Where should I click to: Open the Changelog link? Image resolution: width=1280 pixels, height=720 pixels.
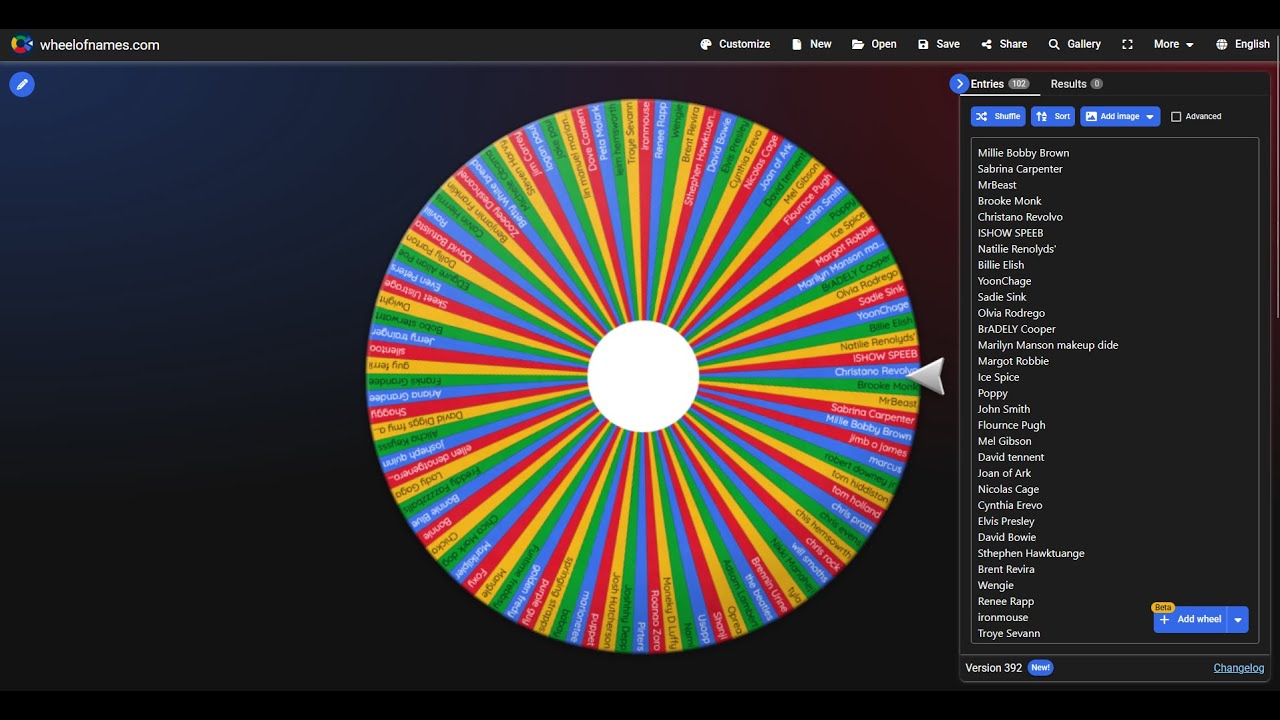[x=1239, y=668]
